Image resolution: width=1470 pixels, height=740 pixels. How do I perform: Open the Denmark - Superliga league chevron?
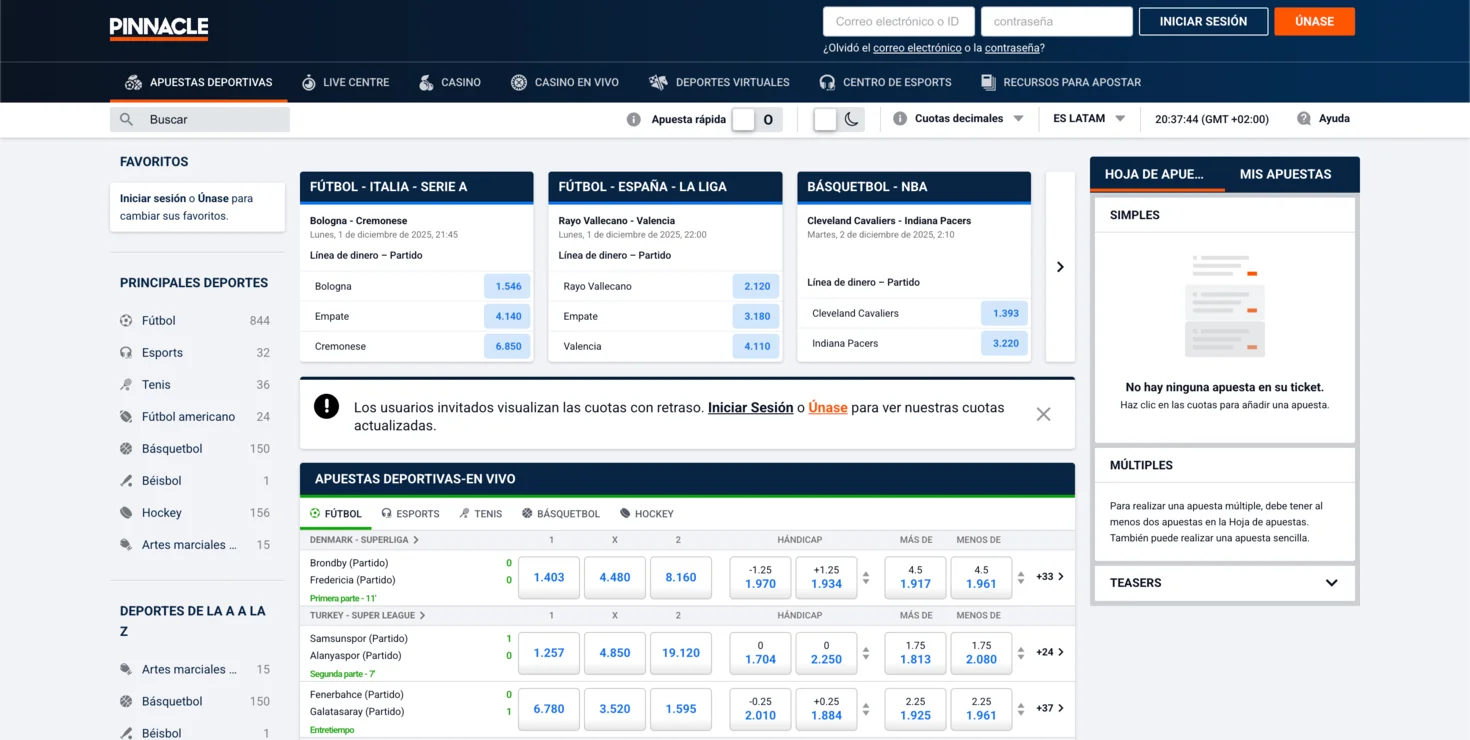pyautogui.click(x=416, y=540)
